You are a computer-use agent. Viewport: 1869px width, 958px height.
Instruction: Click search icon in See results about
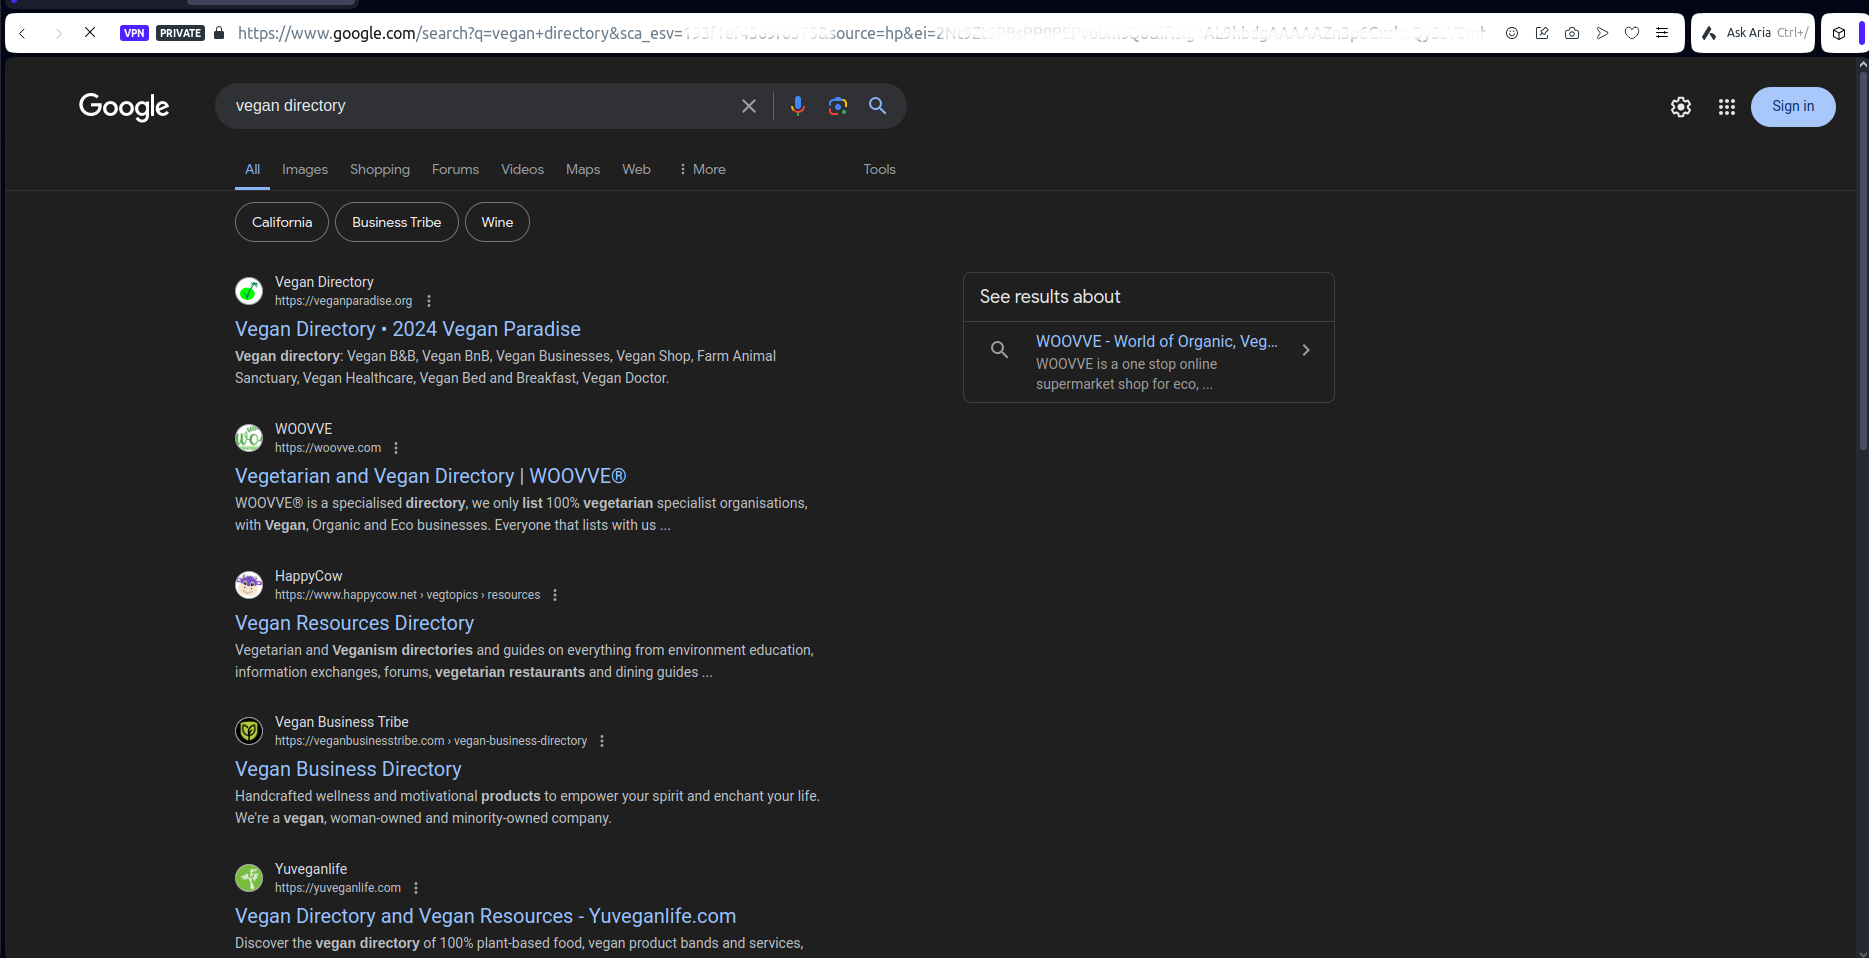pos(999,350)
